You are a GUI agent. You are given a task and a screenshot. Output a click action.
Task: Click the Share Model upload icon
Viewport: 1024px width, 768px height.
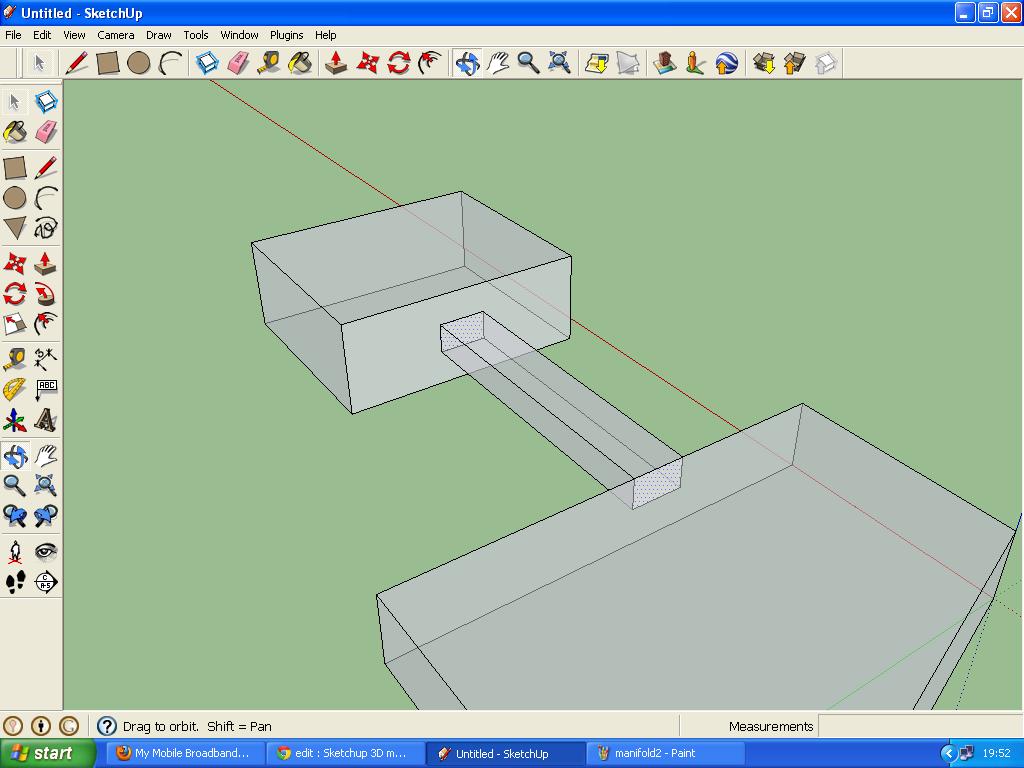click(x=794, y=63)
